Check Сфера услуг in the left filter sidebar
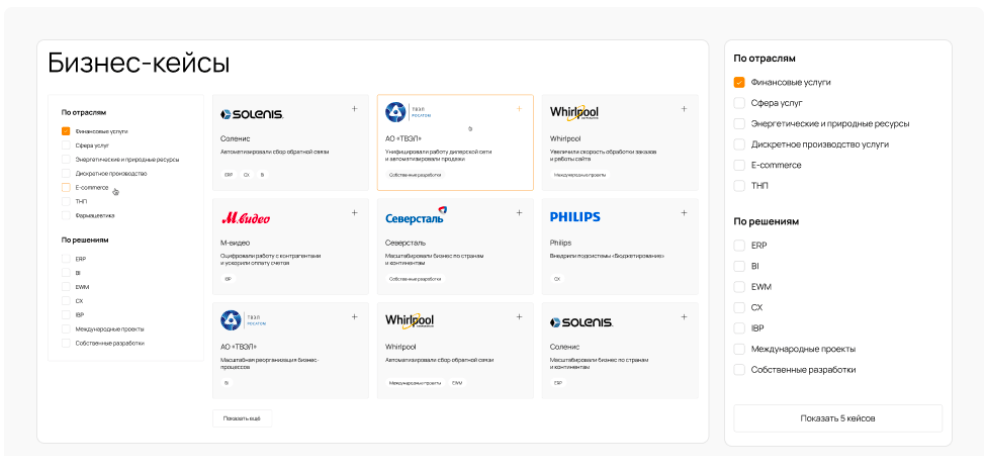 pyautogui.click(x=66, y=145)
